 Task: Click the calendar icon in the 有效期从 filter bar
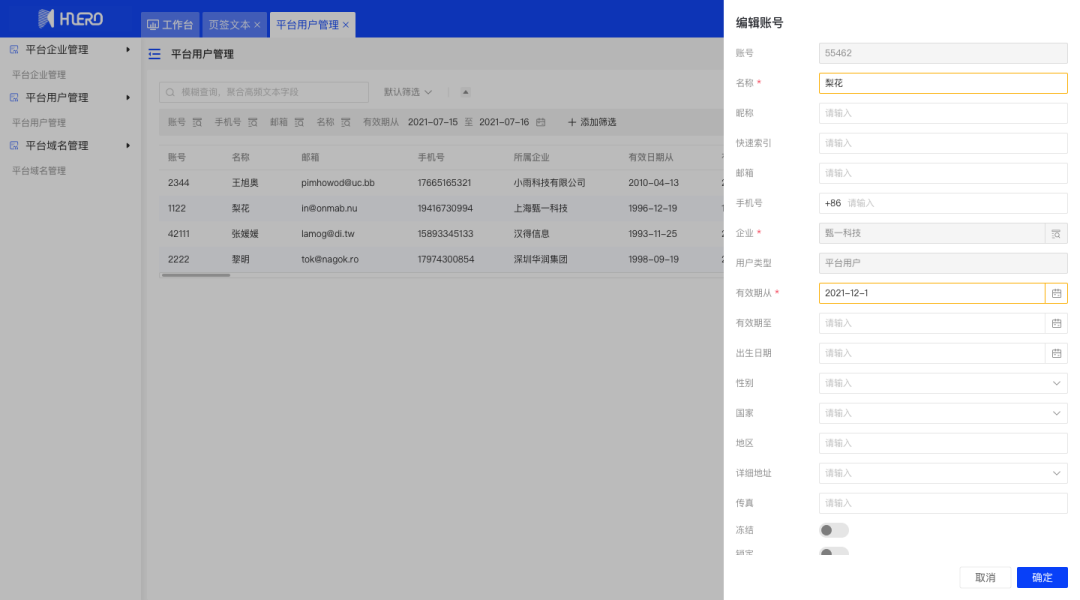point(541,122)
